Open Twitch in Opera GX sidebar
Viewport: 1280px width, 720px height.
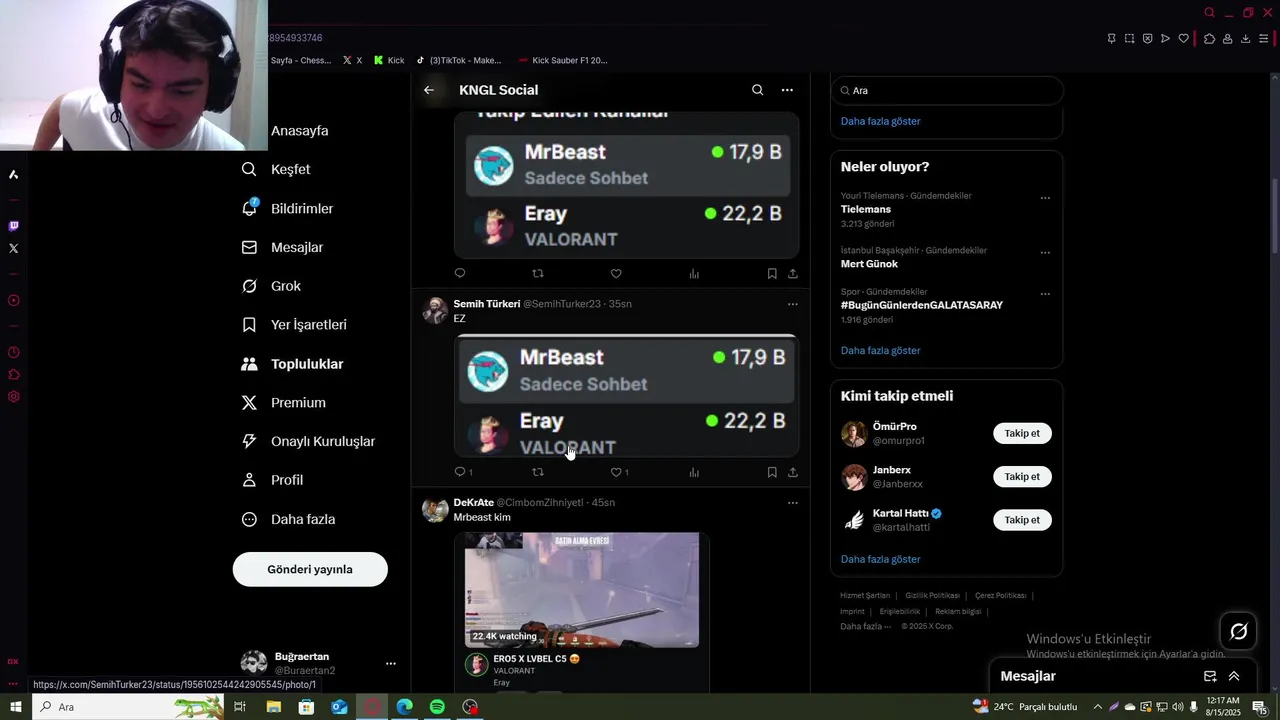click(13, 226)
